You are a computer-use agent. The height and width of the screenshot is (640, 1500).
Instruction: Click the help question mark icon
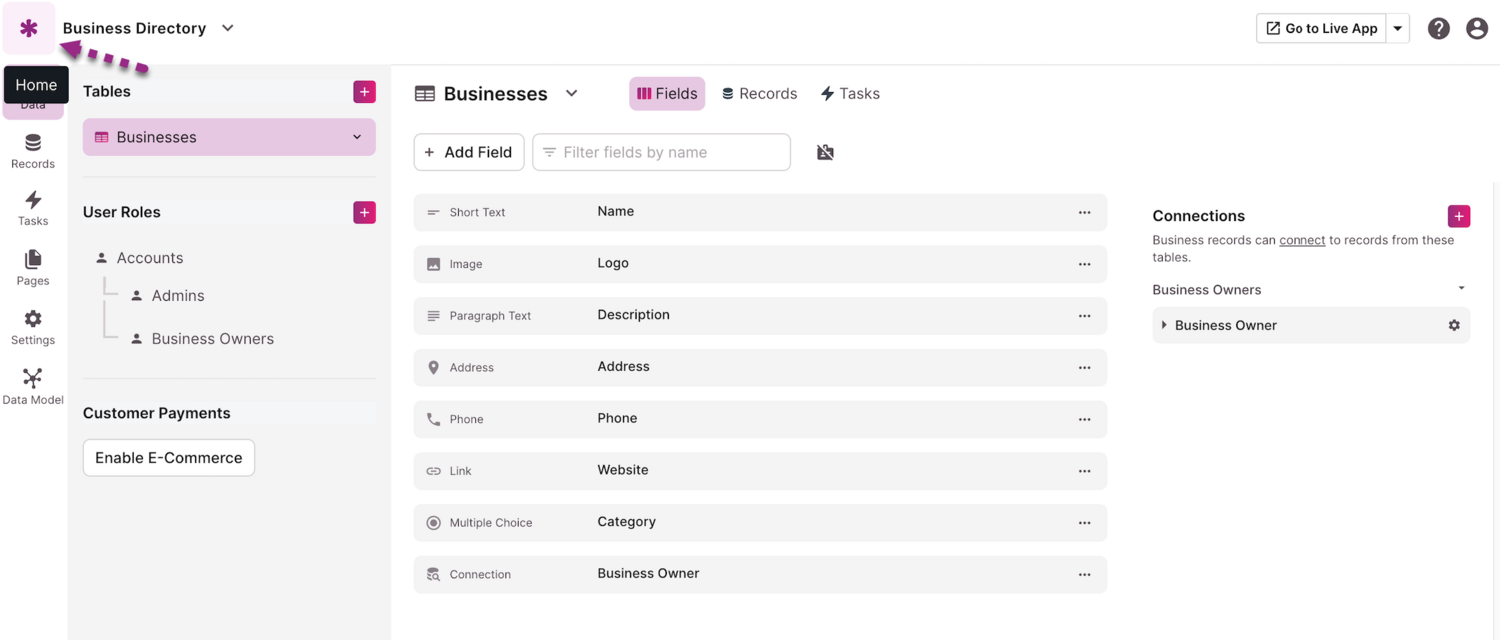1438,28
